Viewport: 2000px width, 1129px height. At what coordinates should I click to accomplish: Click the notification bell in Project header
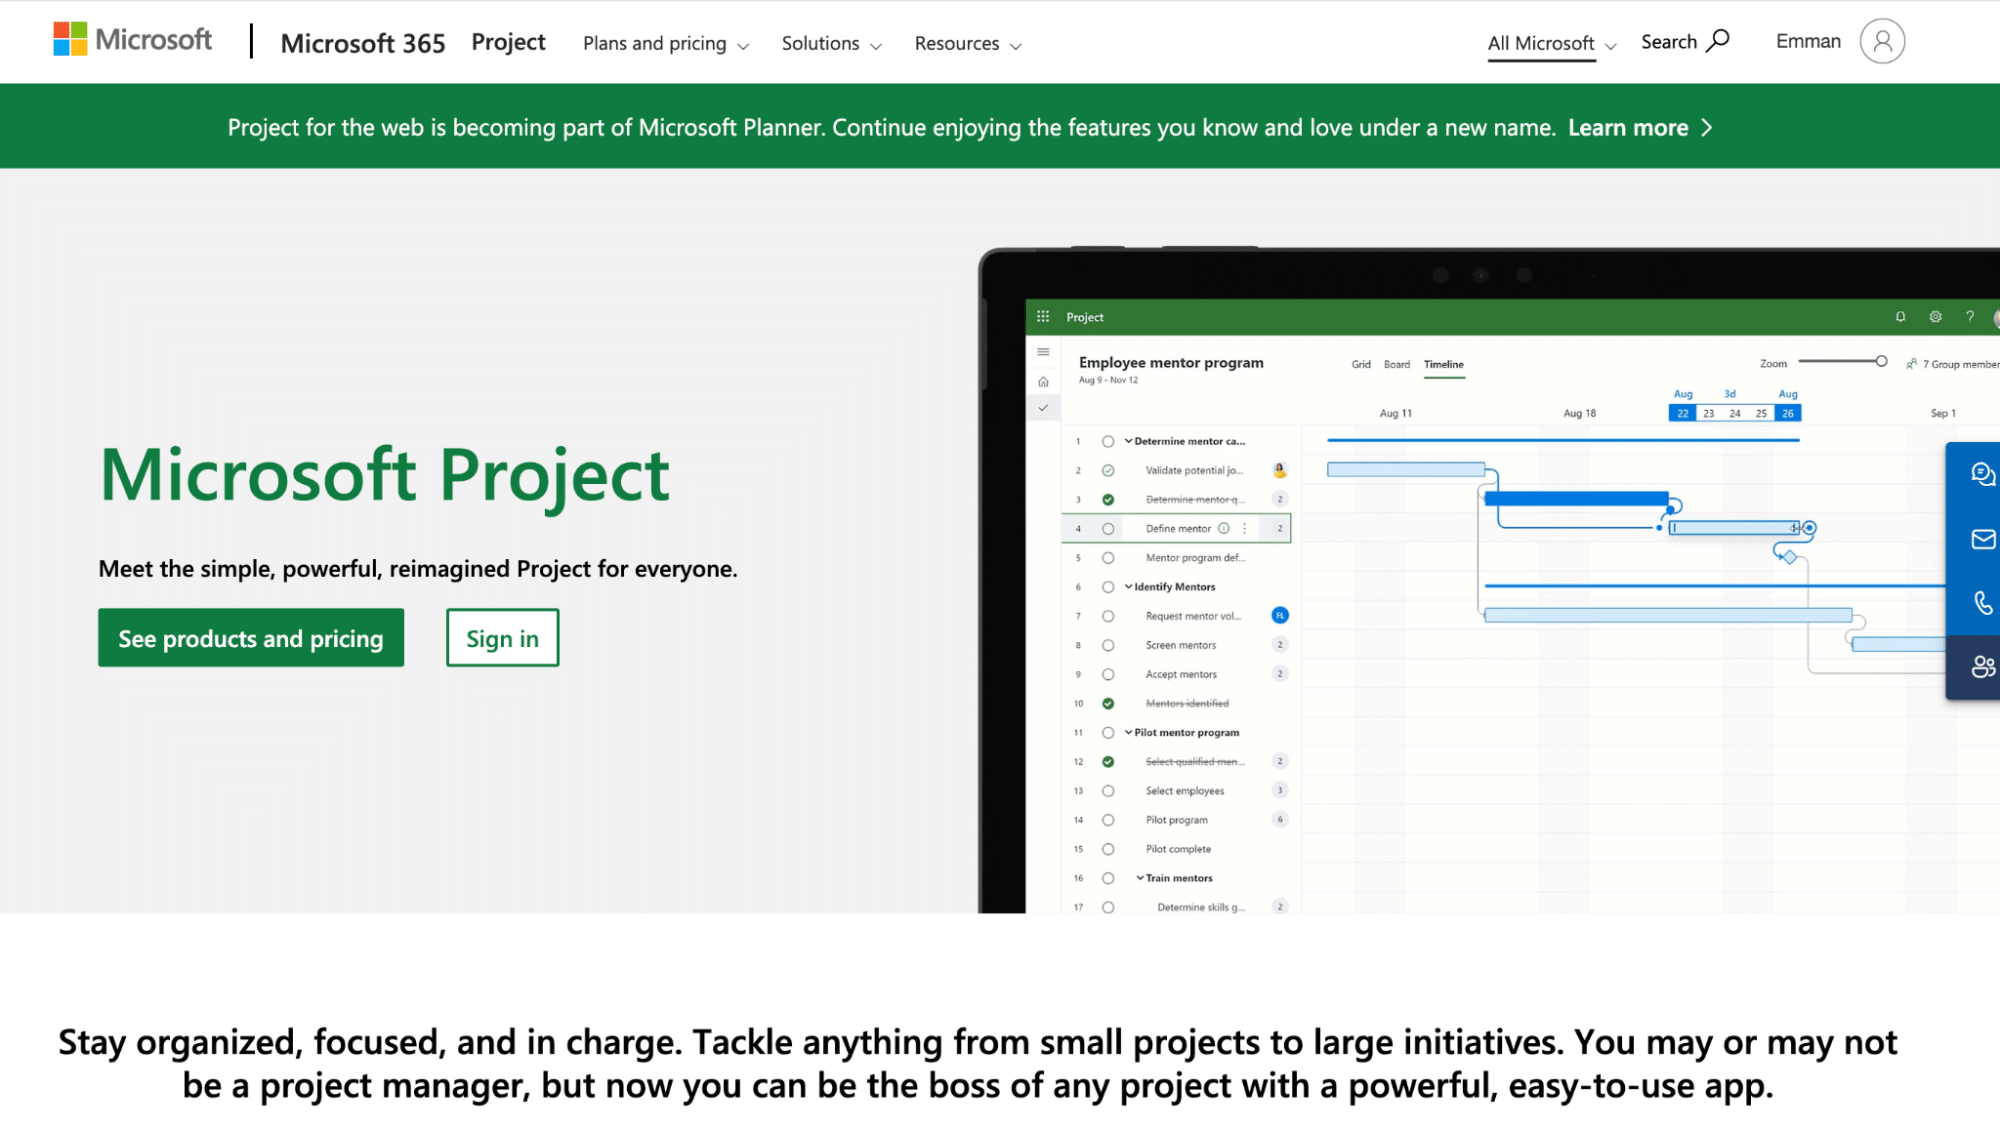1900,317
